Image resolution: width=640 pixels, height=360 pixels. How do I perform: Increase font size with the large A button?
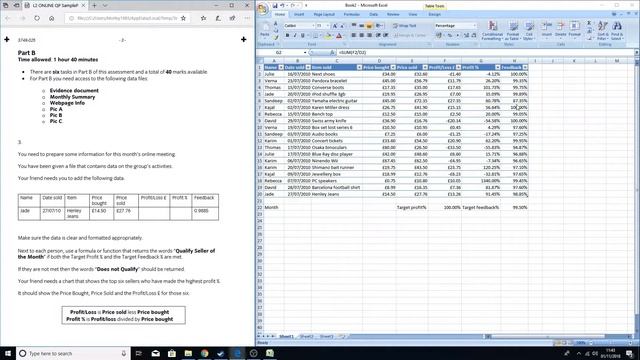[x=335, y=26]
